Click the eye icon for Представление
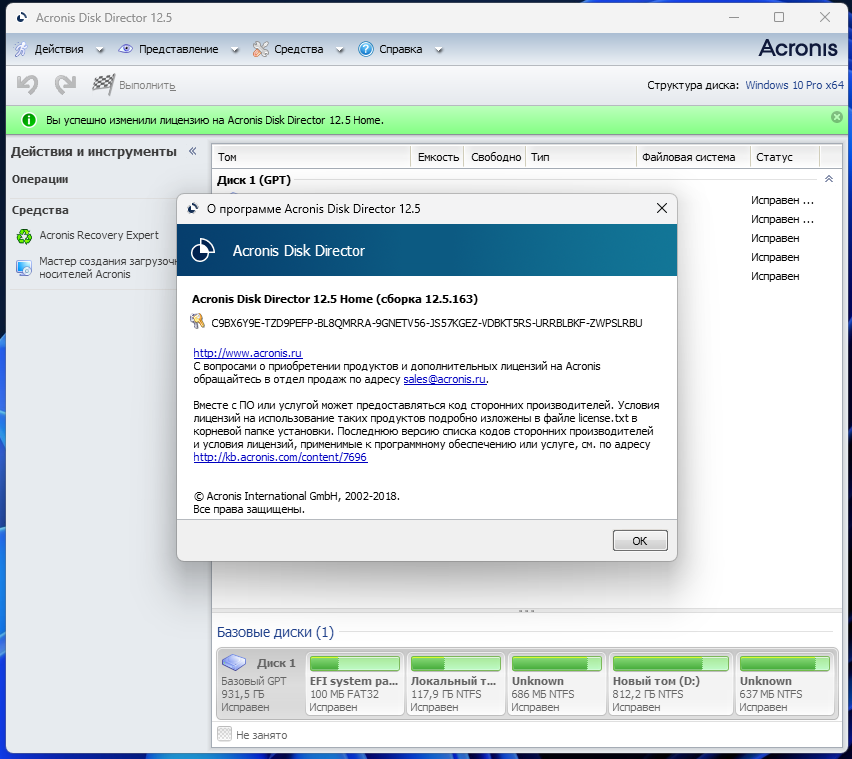Image resolution: width=852 pixels, height=759 pixels. [126, 49]
